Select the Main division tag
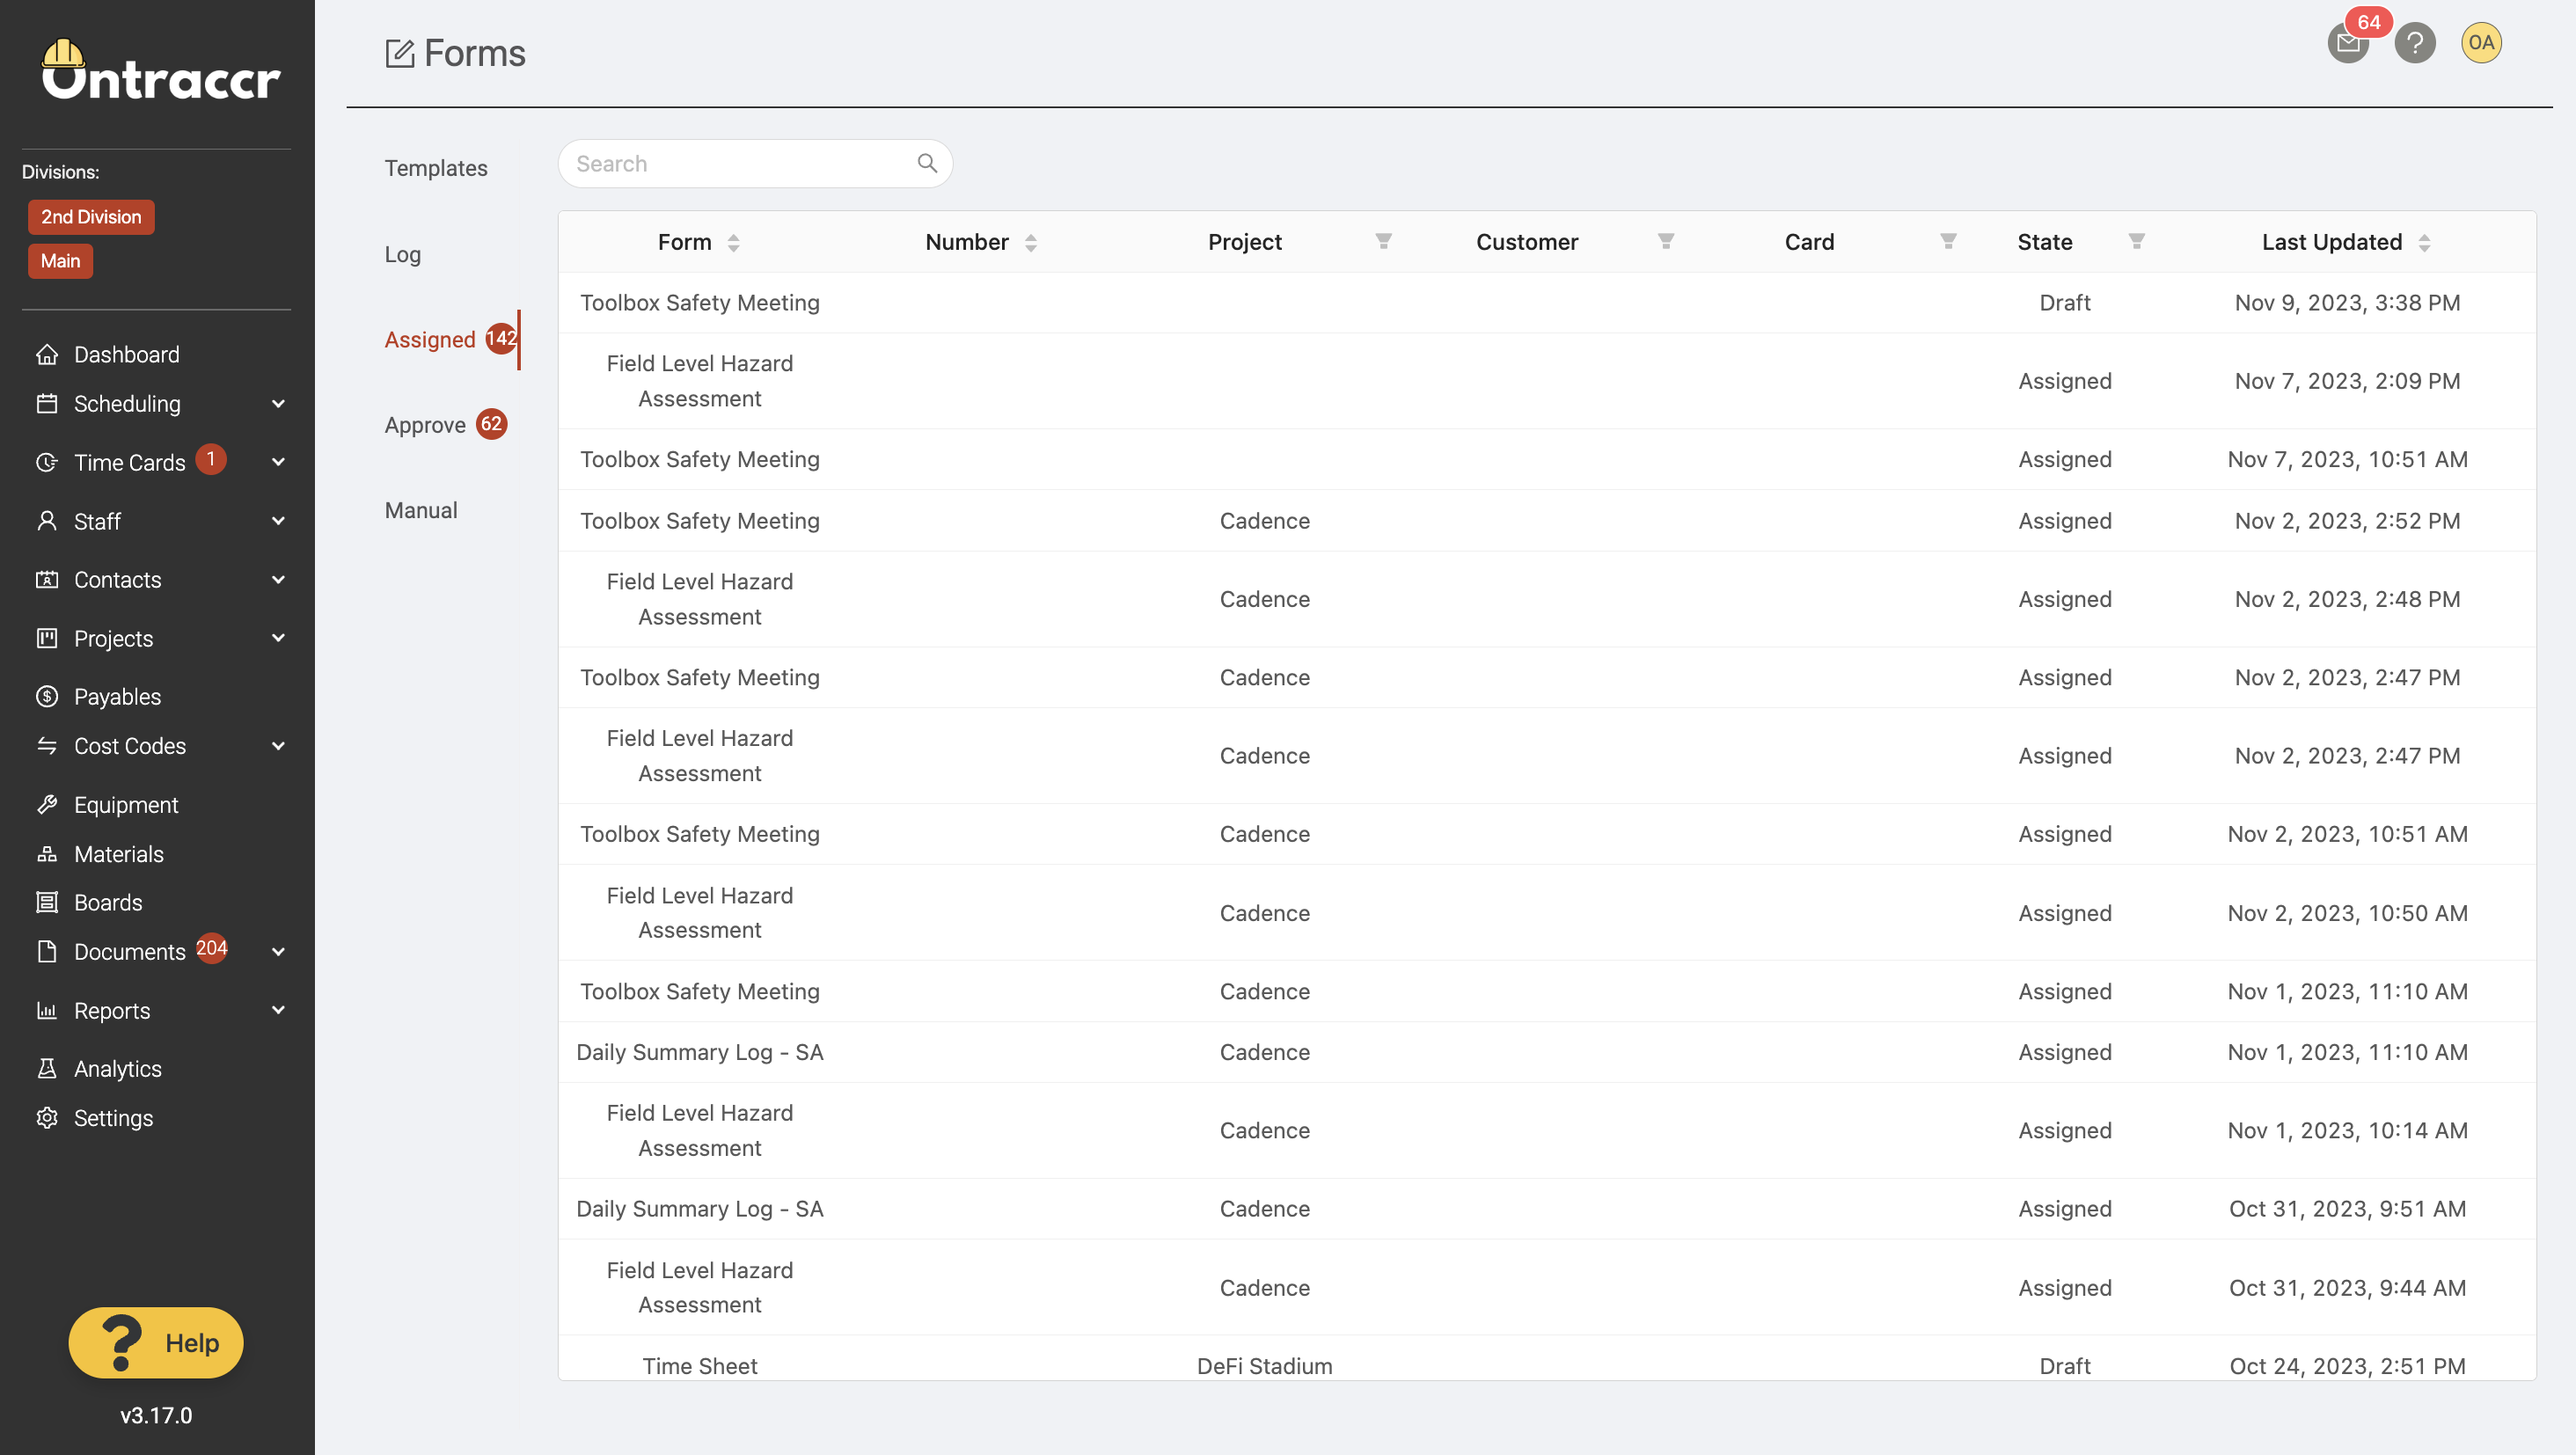 point(60,261)
